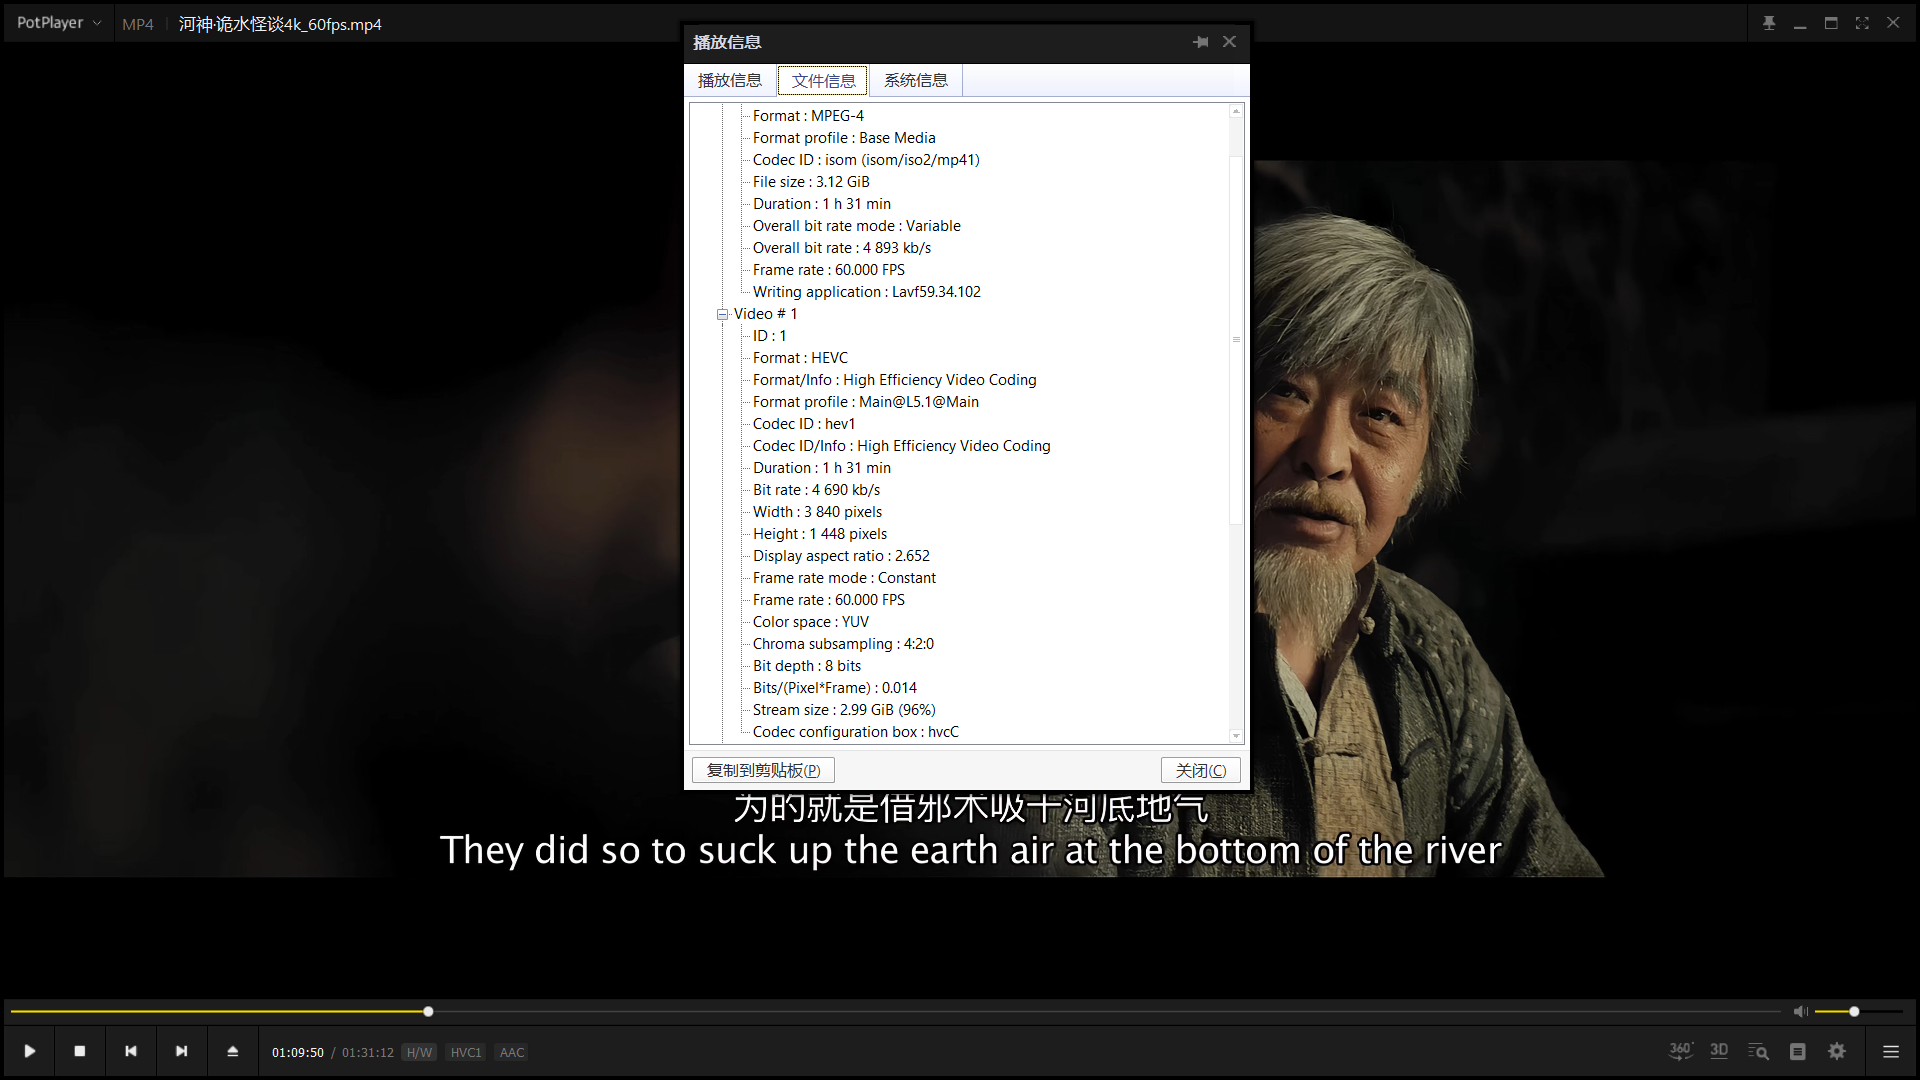The height and width of the screenshot is (1080, 1920).
Task: Open the settings gear in control bar
Action: [x=1837, y=1051]
